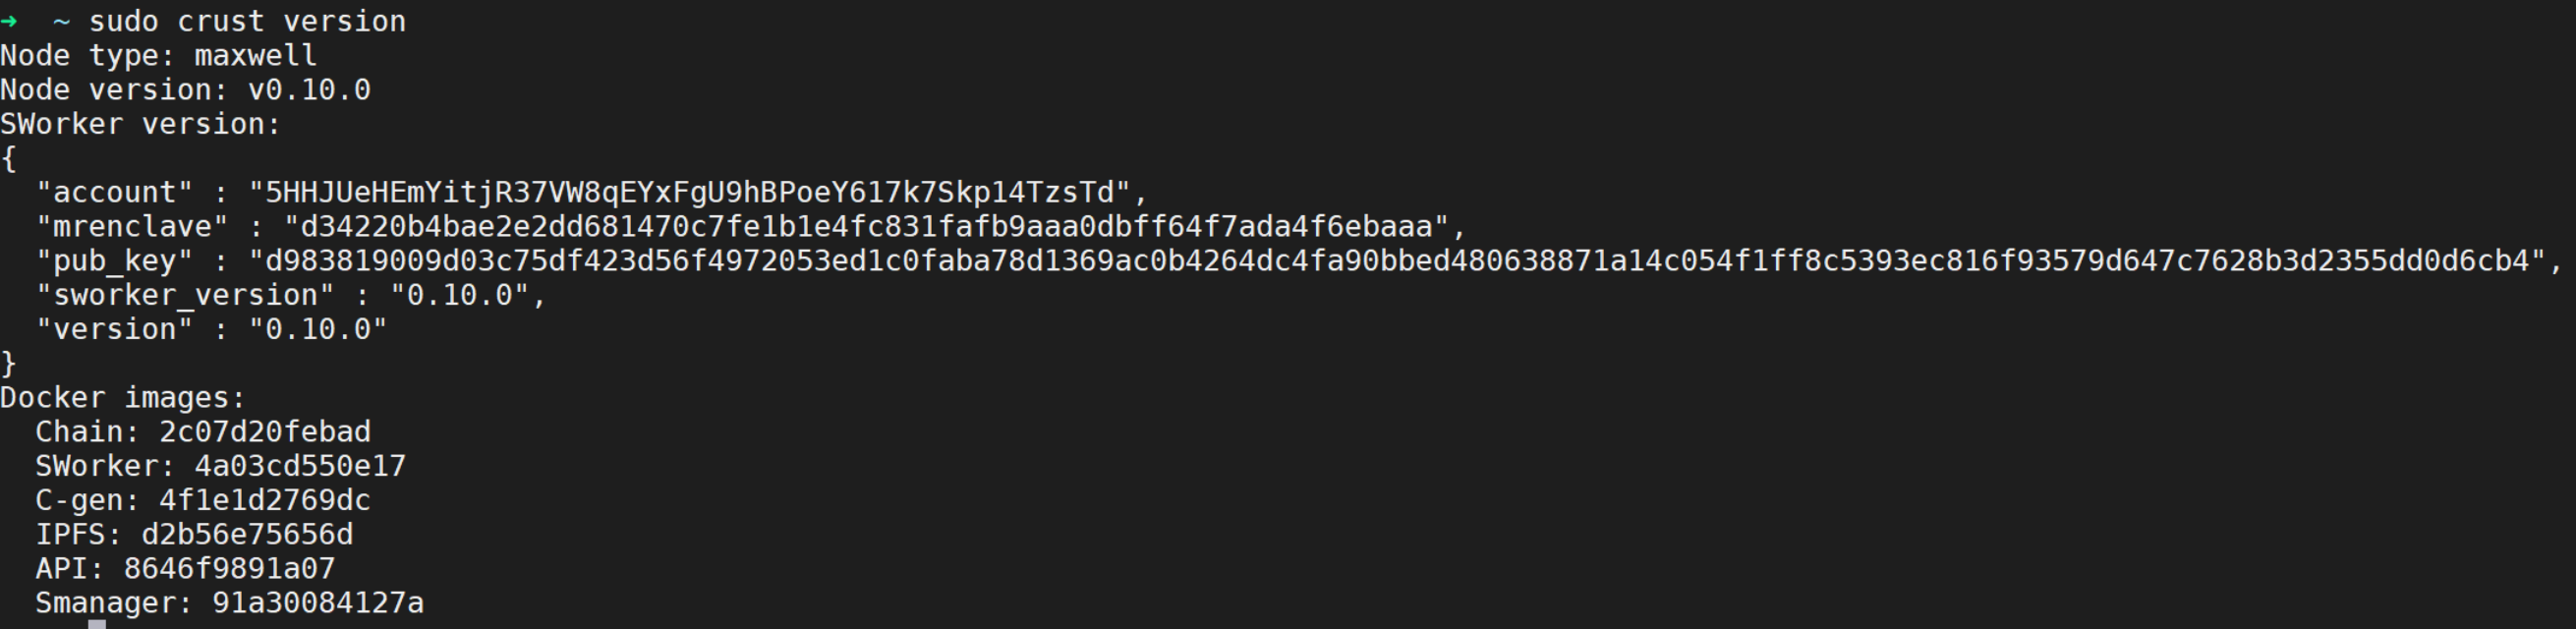2576x629 pixels.
Task: Click the opening curly brace
Action: click(x=9, y=158)
